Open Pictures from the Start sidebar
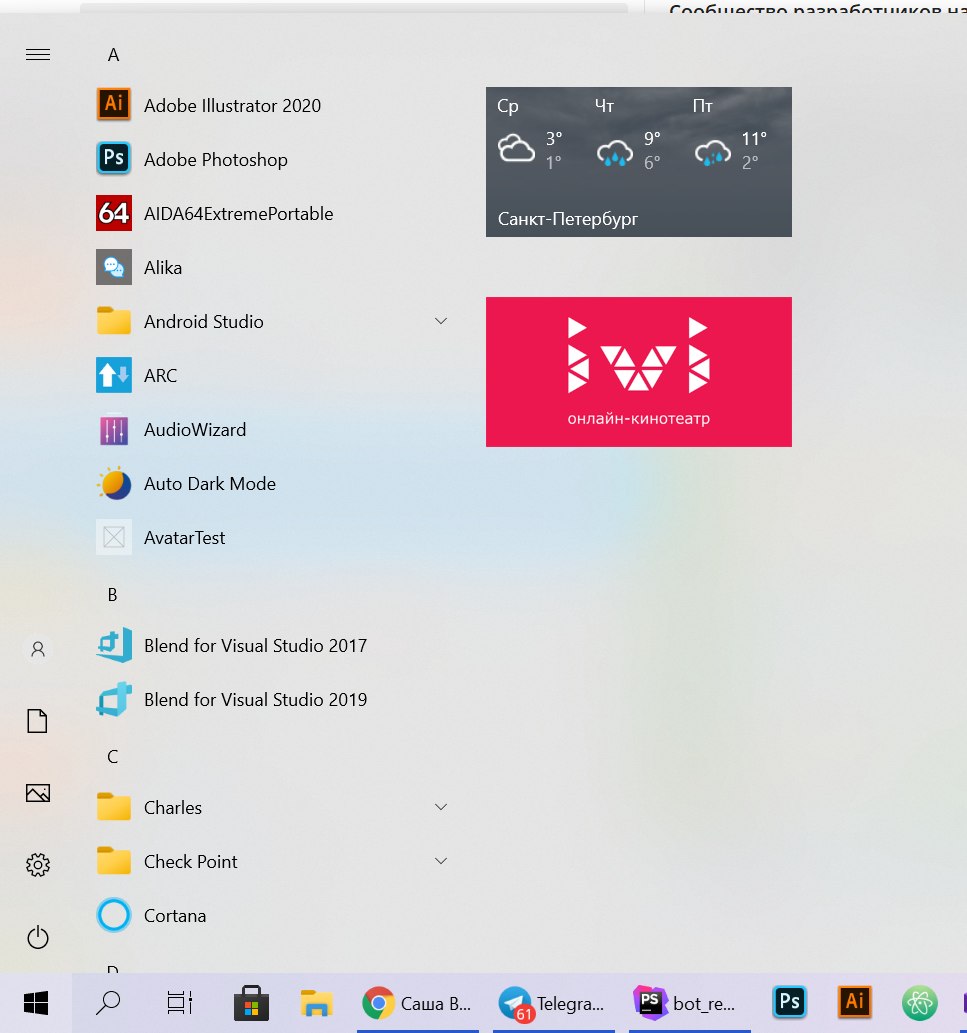Image resolution: width=967 pixels, height=1033 pixels. coord(38,793)
